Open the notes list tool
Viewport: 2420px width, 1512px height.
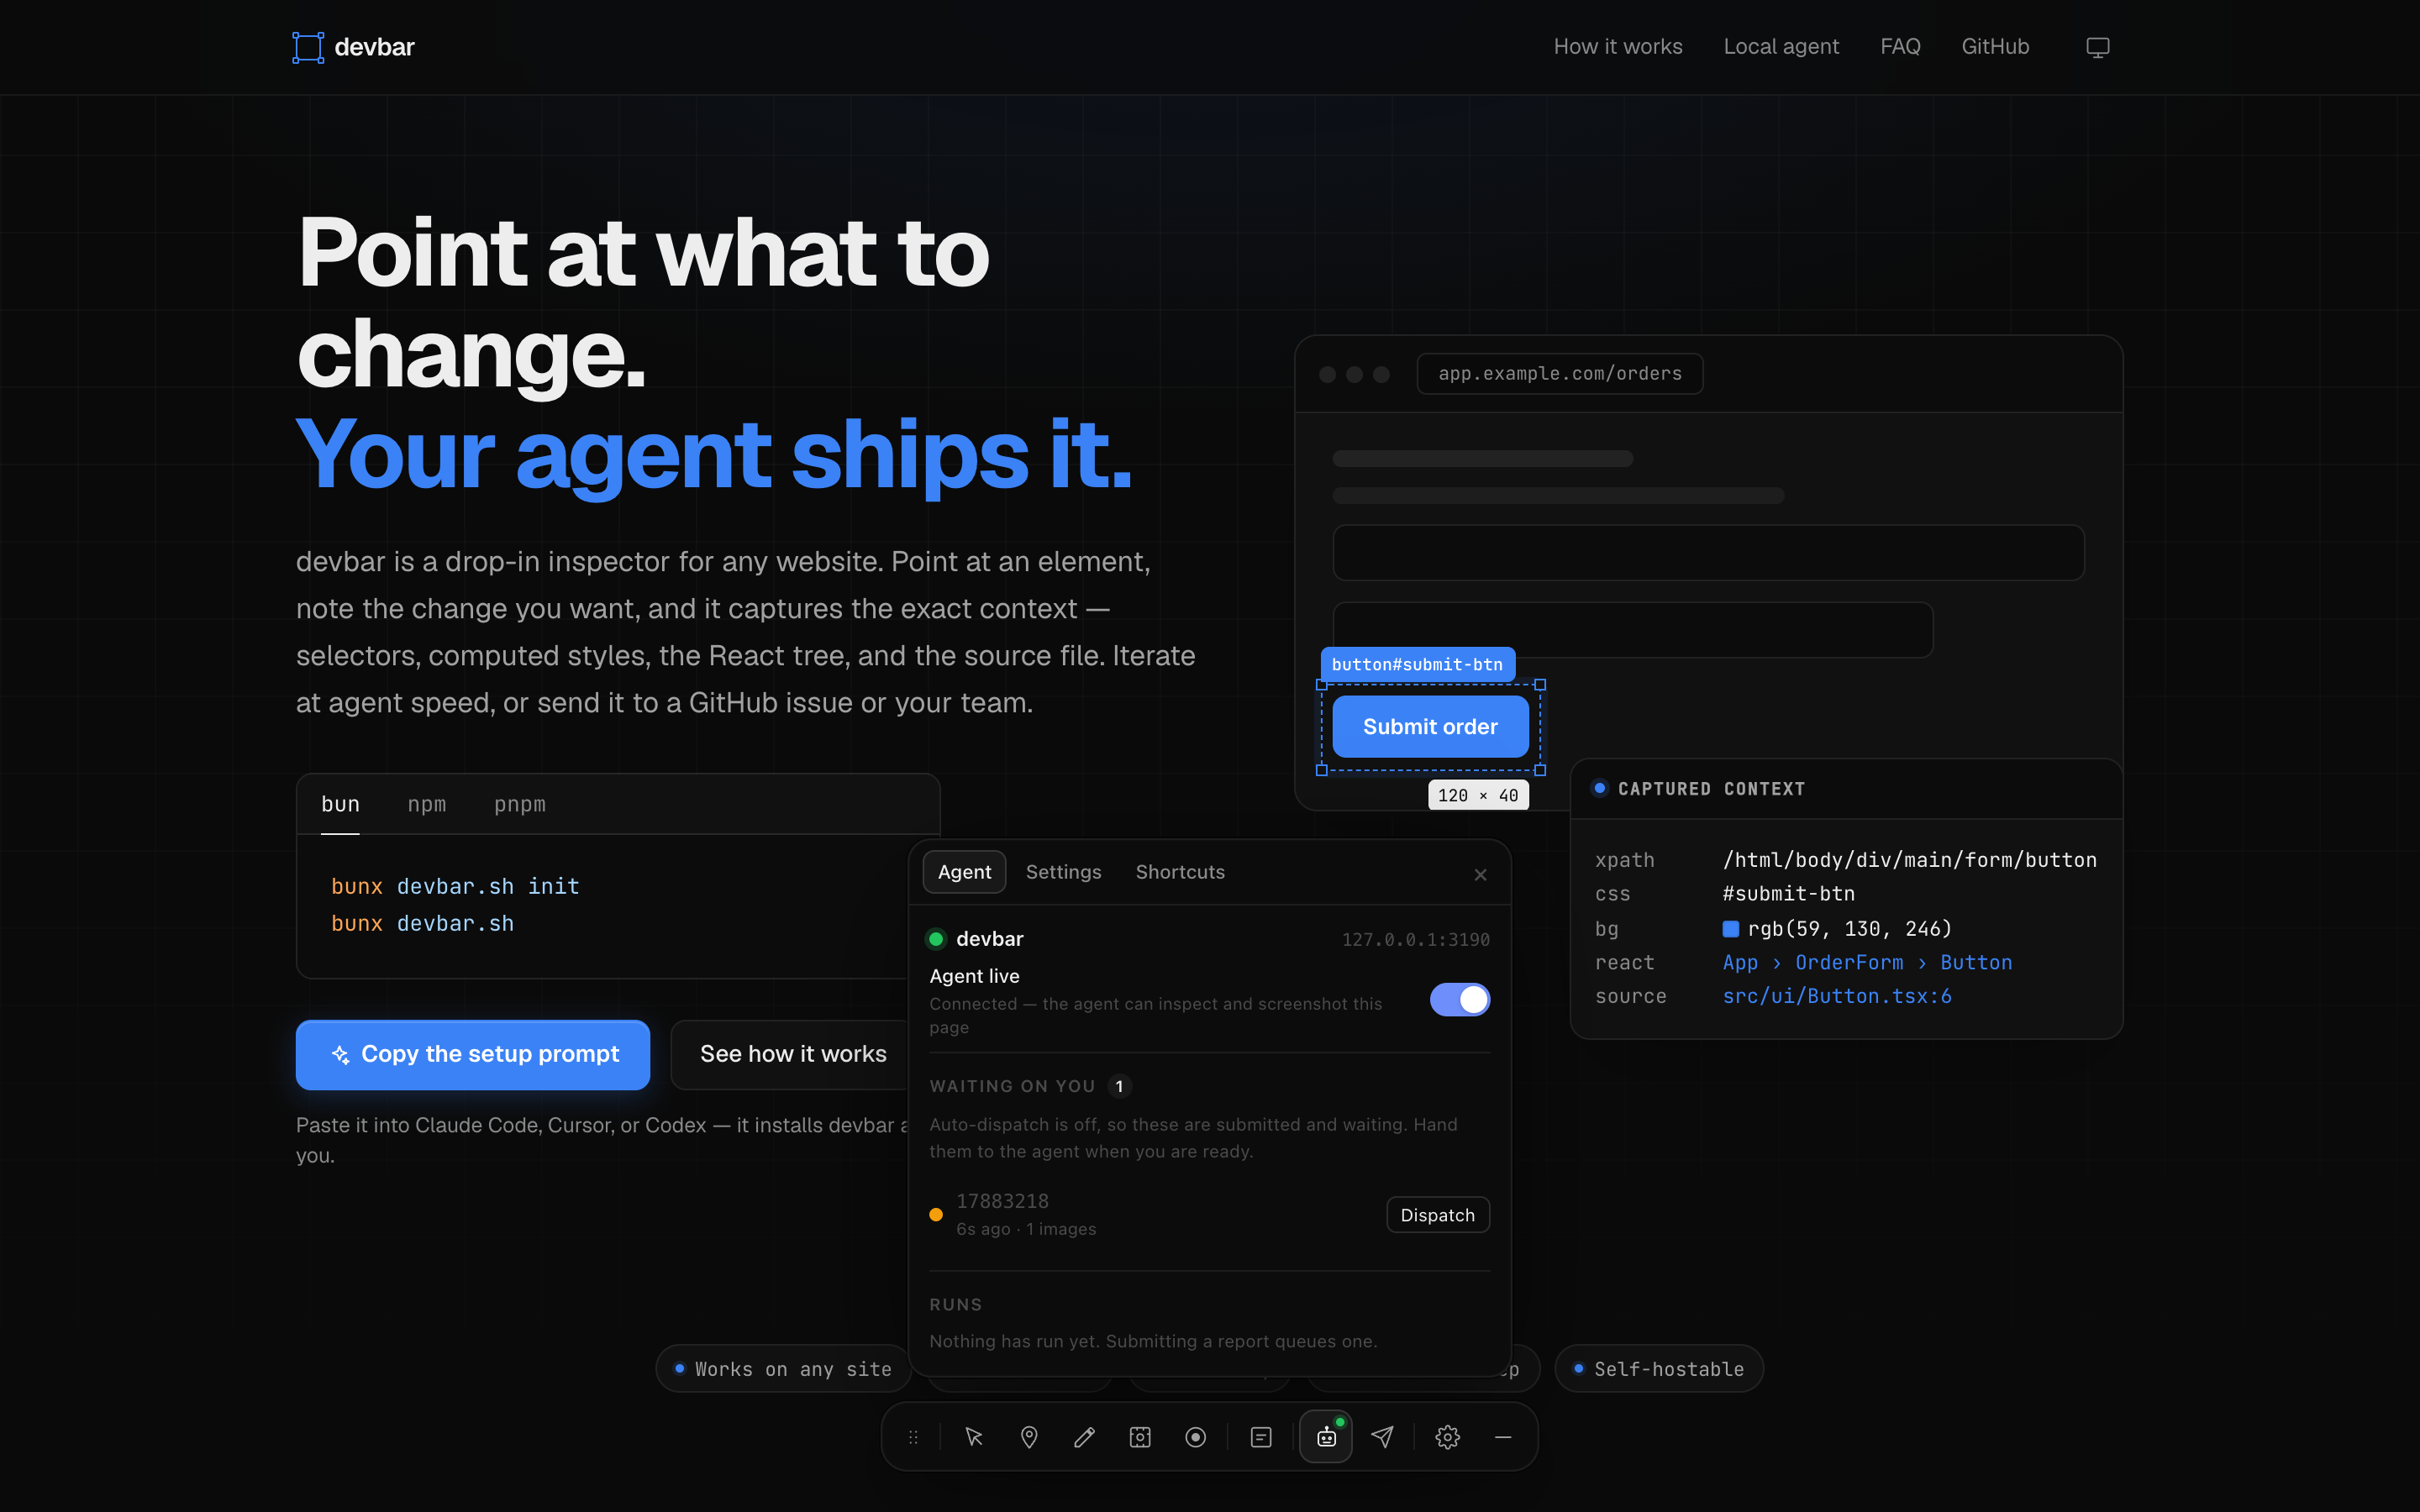tap(1261, 1437)
